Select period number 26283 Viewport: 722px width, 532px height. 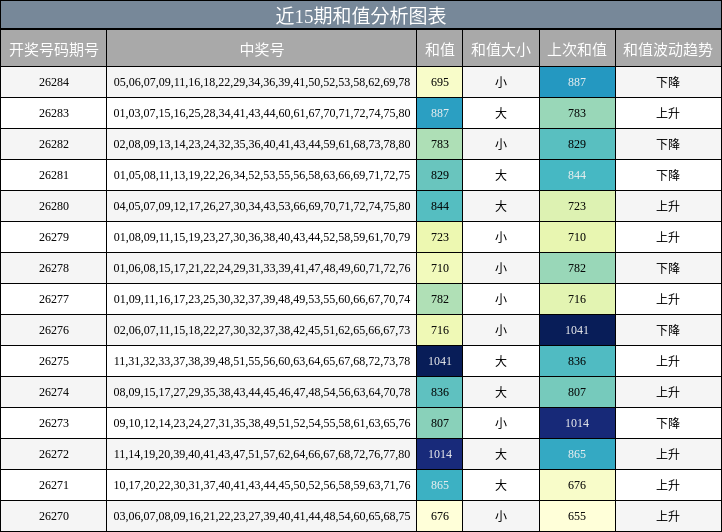54,113
